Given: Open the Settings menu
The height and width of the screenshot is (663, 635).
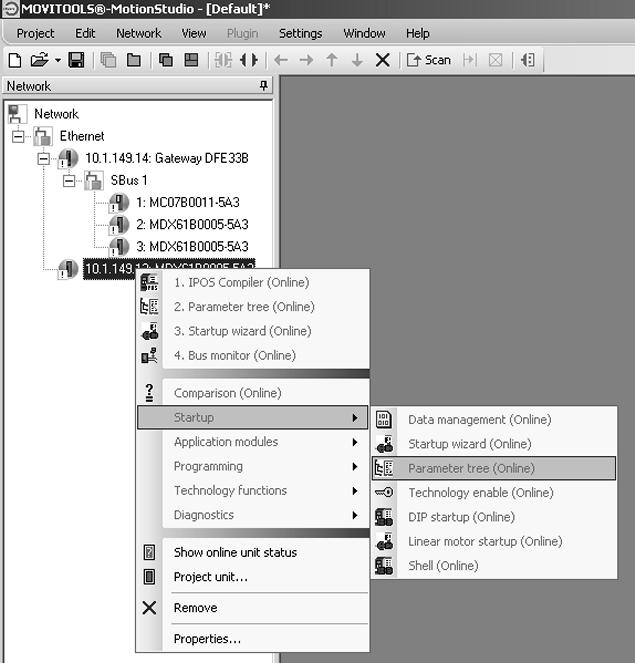Looking at the screenshot, I should [x=301, y=33].
